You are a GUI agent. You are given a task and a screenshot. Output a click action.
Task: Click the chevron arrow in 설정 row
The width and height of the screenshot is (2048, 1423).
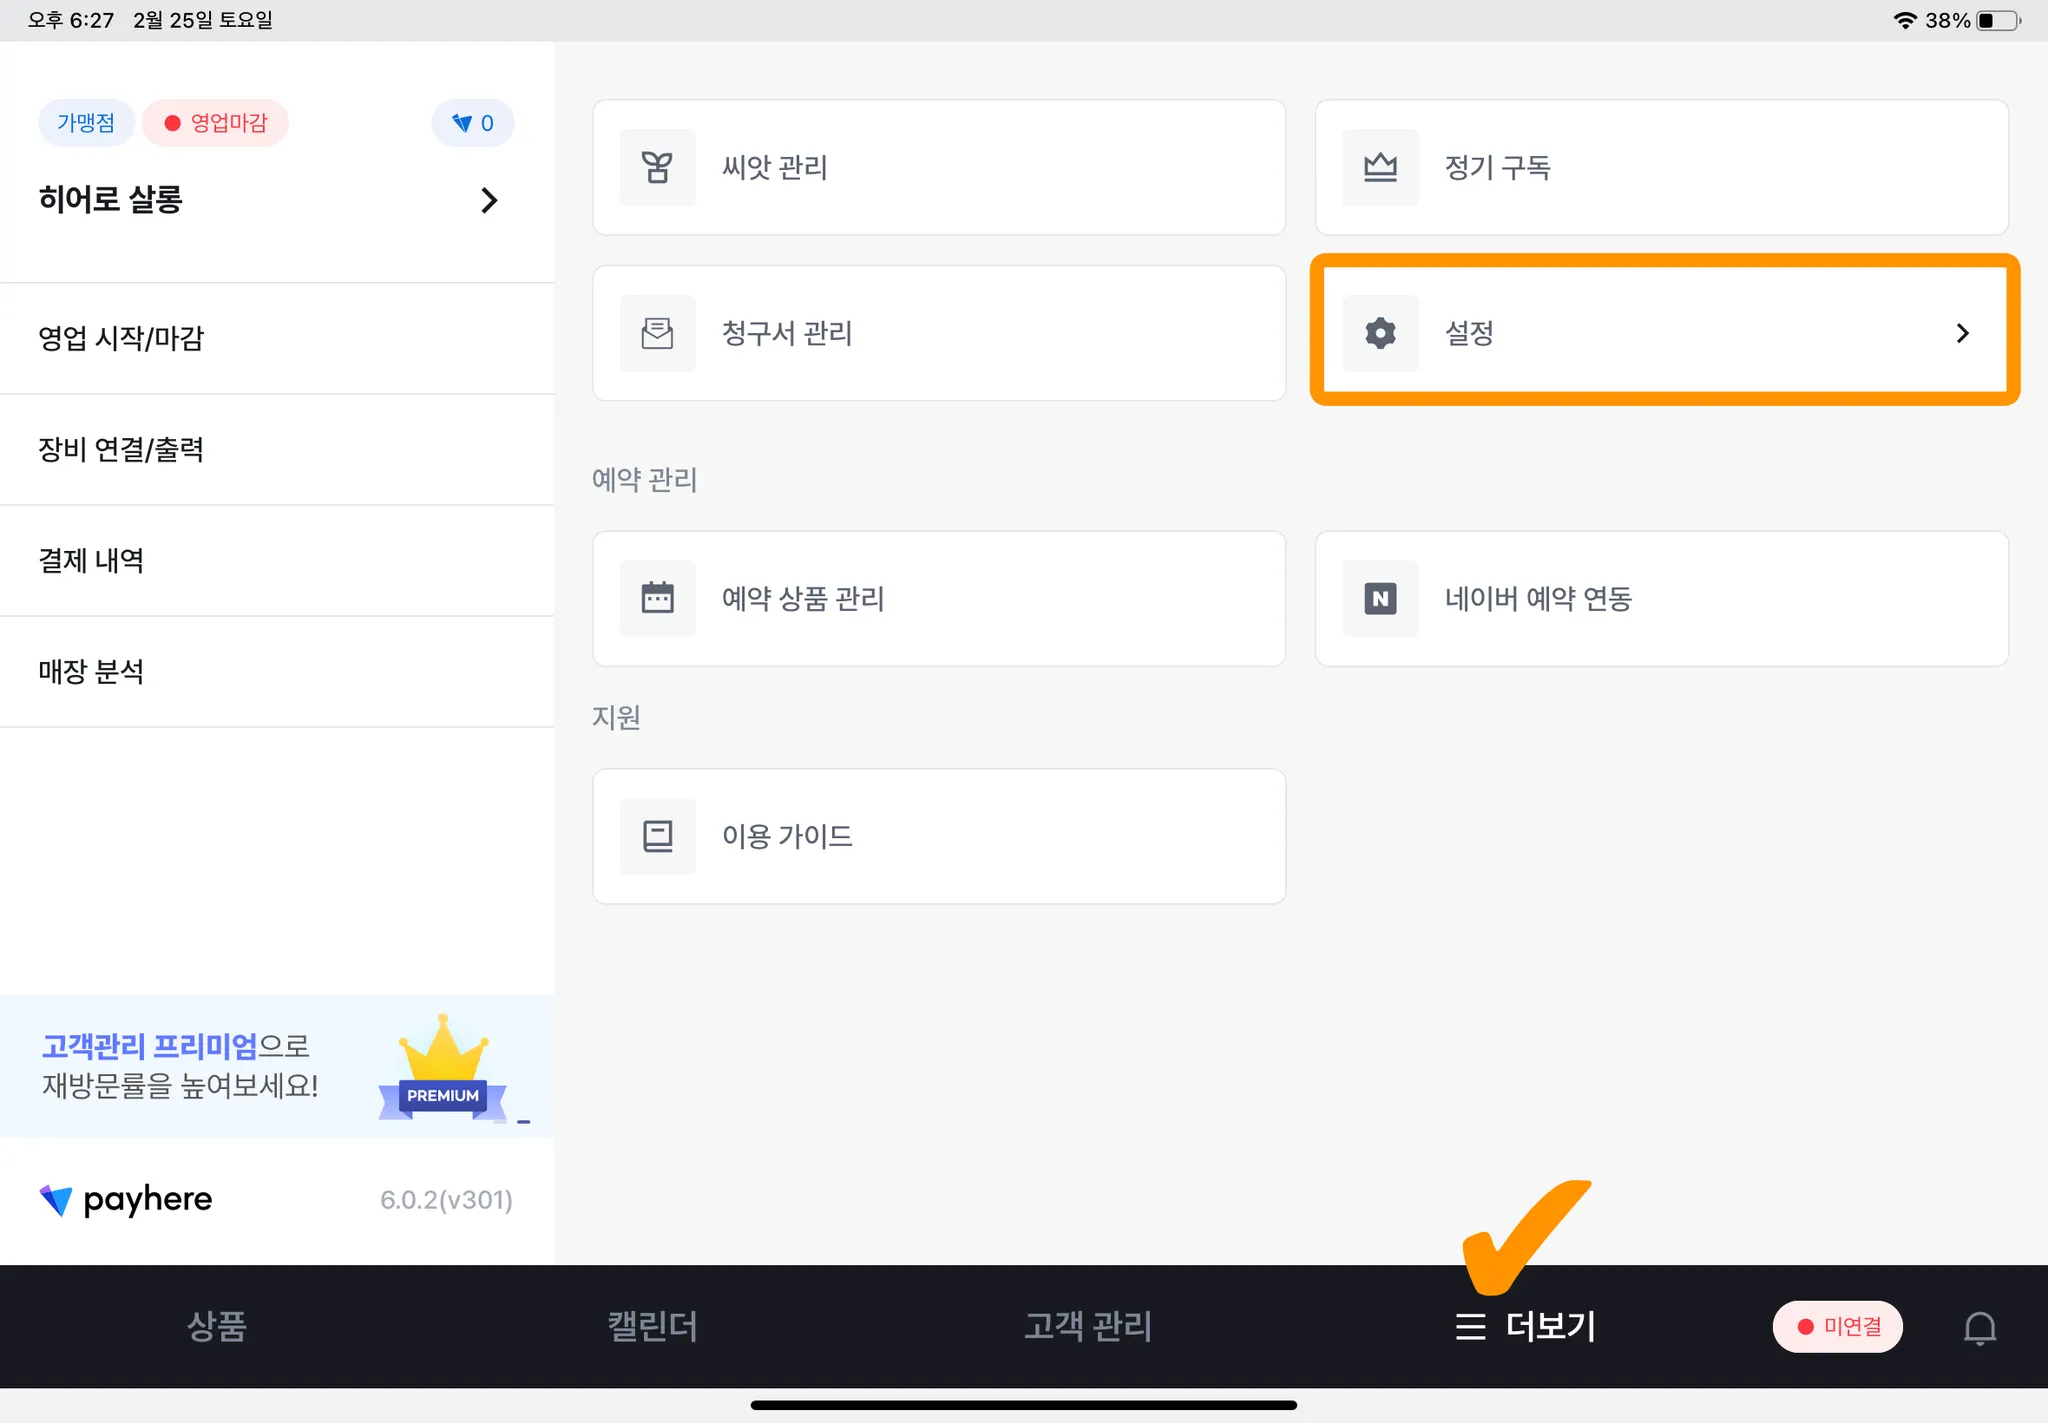(1962, 333)
